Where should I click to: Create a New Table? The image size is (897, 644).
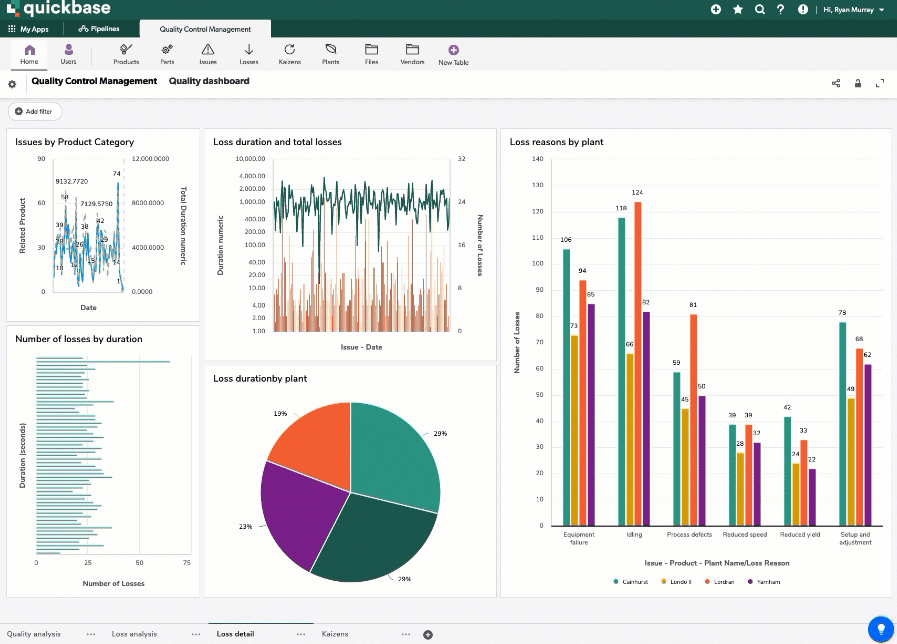tap(454, 55)
